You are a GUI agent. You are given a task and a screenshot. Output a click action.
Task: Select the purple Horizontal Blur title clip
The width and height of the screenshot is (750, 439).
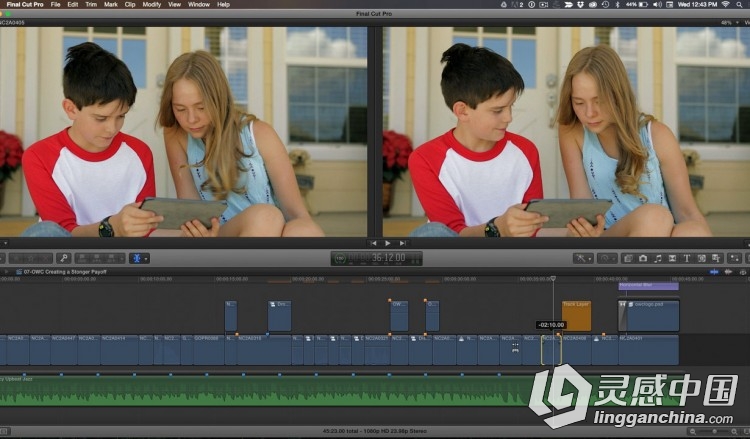point(648,286)
